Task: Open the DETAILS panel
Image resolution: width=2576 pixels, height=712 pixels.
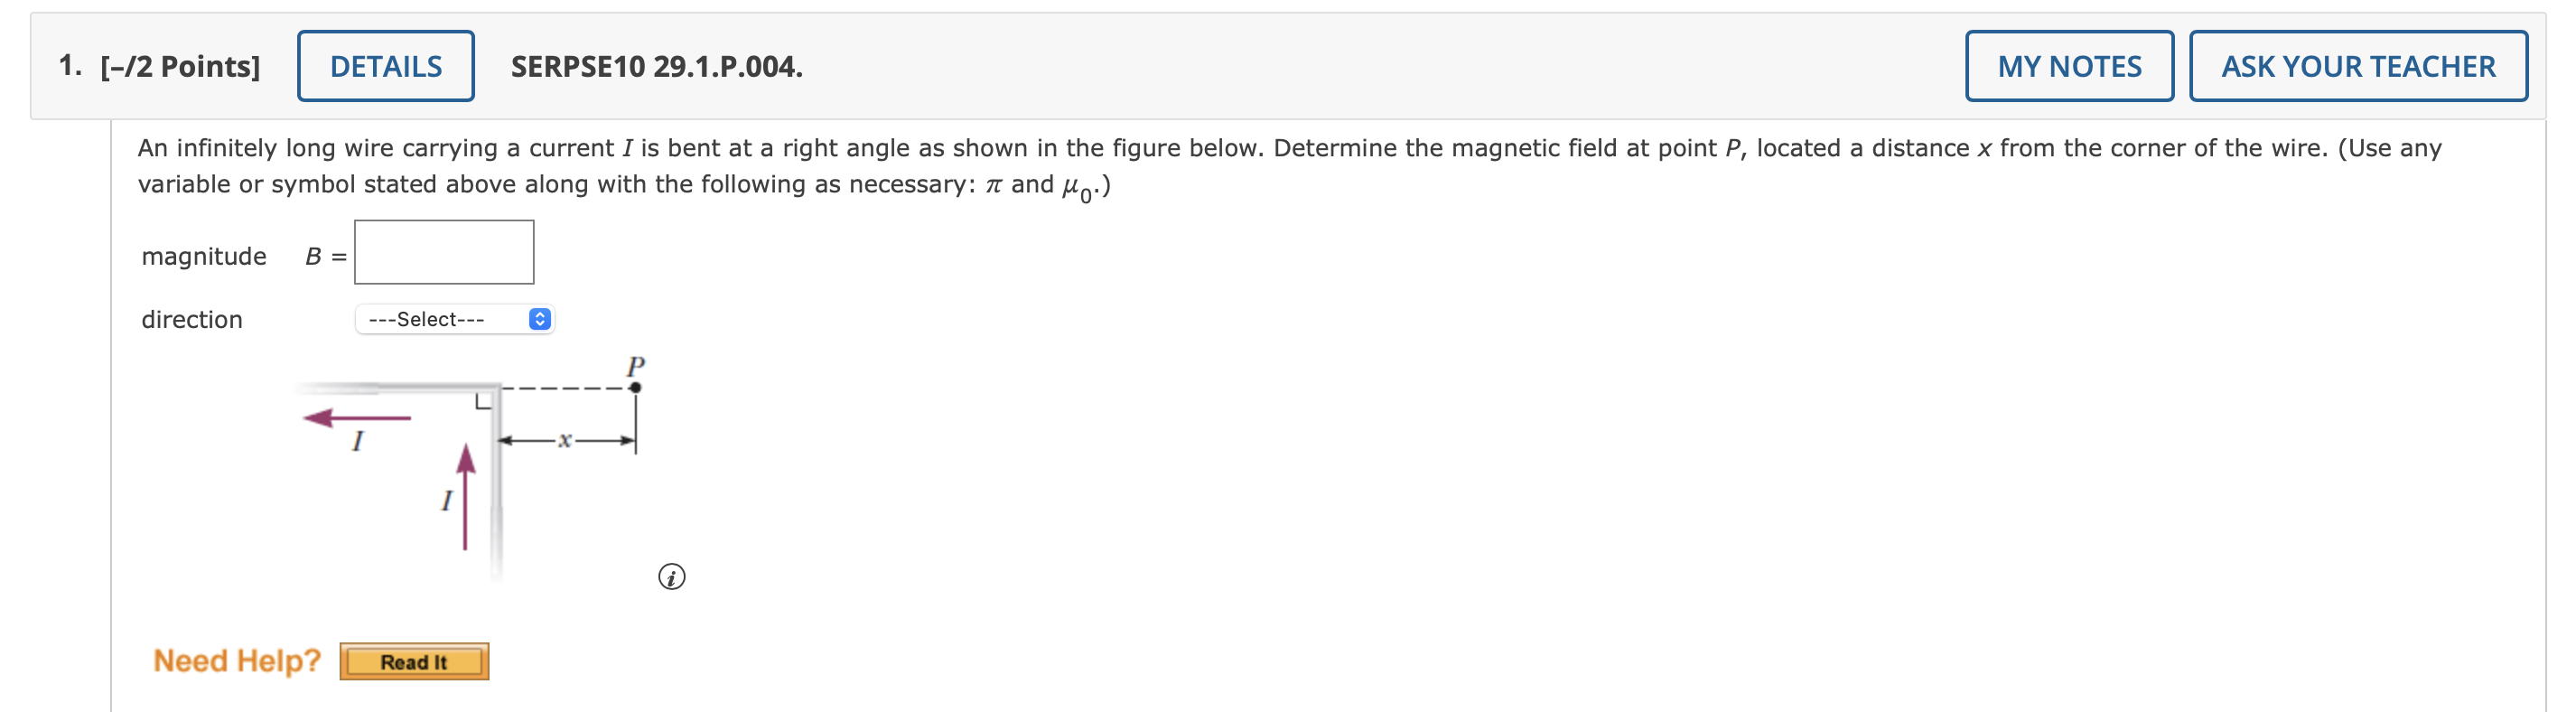Action: click(x=385, y=66)
